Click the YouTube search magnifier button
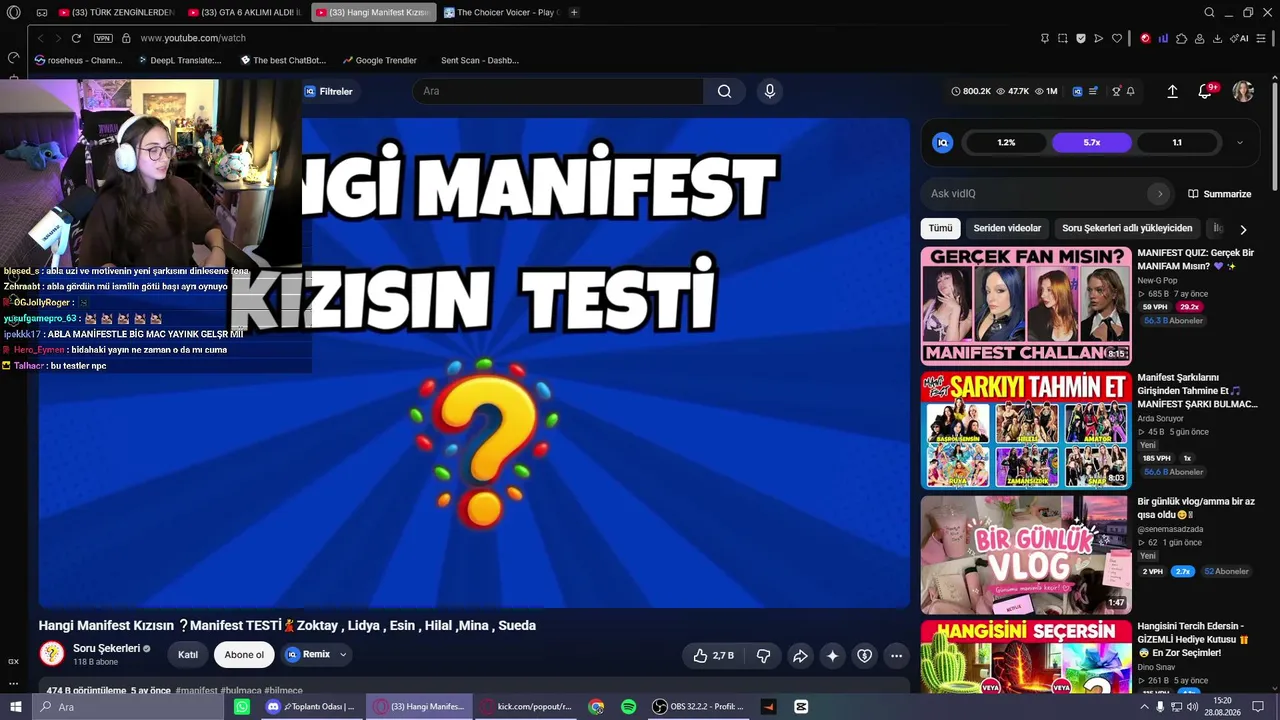 point(724,91)
